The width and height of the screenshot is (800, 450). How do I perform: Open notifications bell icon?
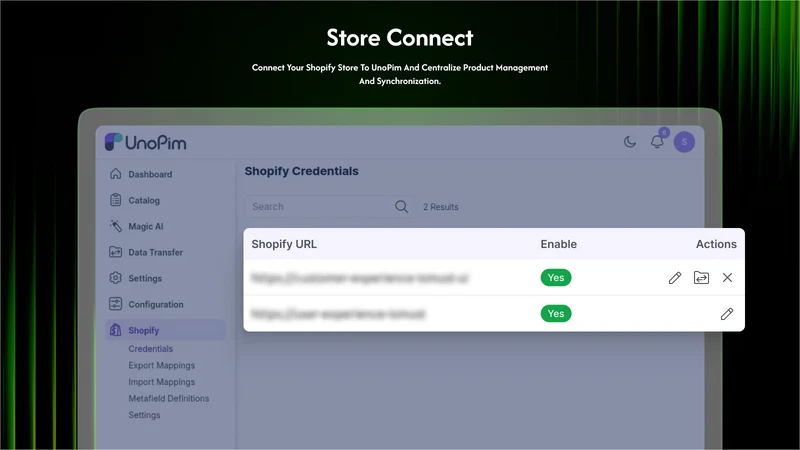[x=657, y=141]
